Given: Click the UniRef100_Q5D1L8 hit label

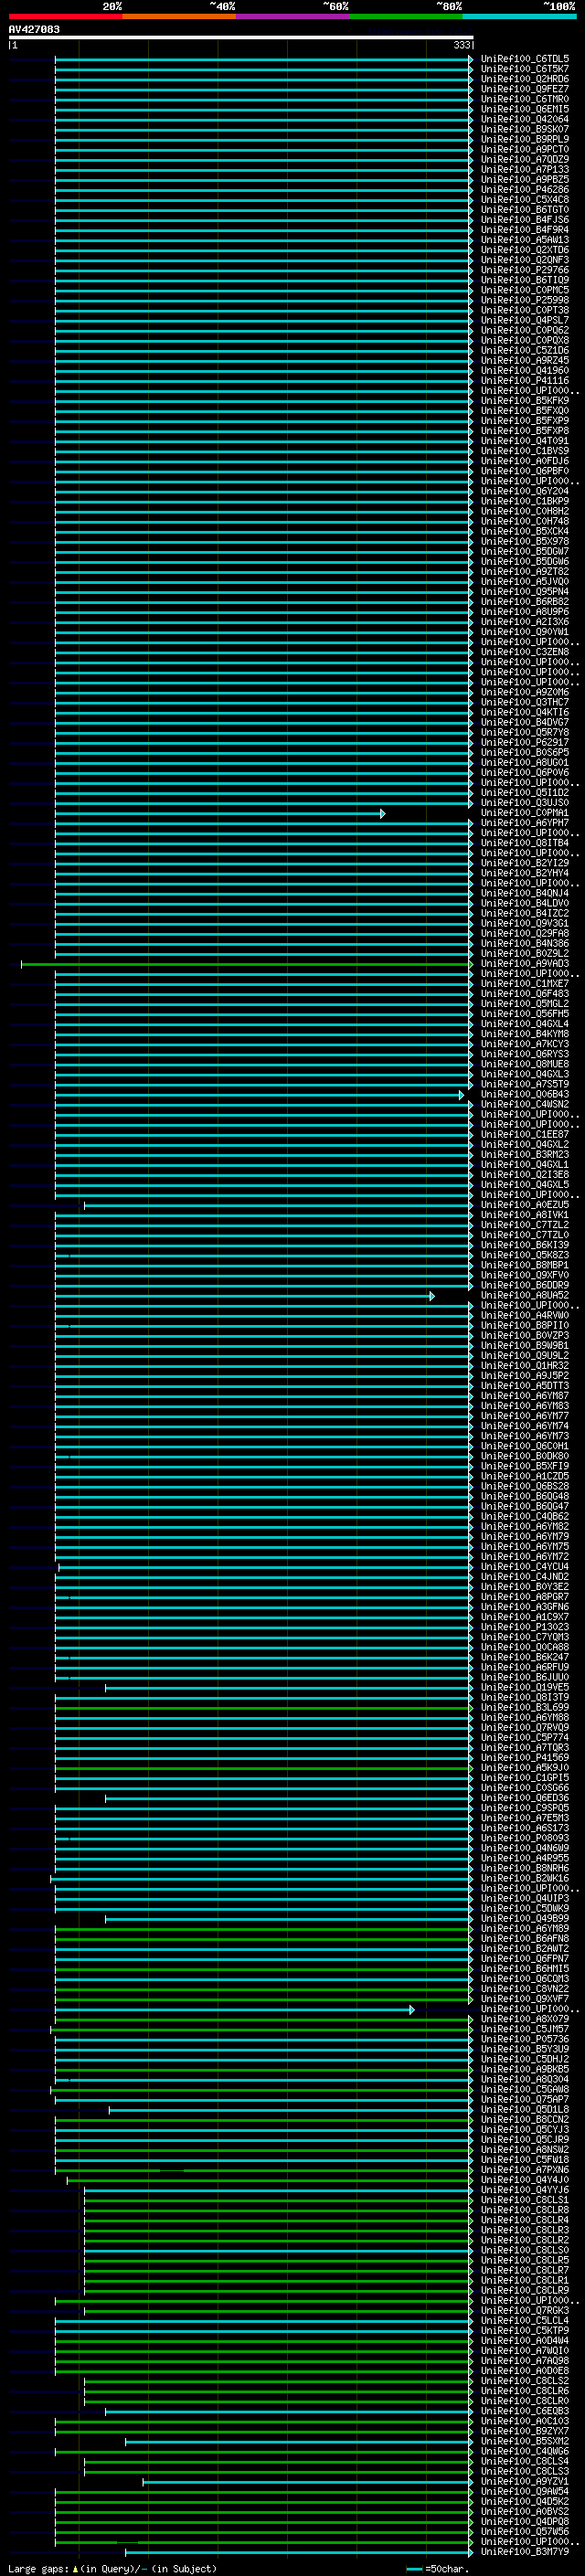Looking at the screenshot, I should pos(524,2110).
